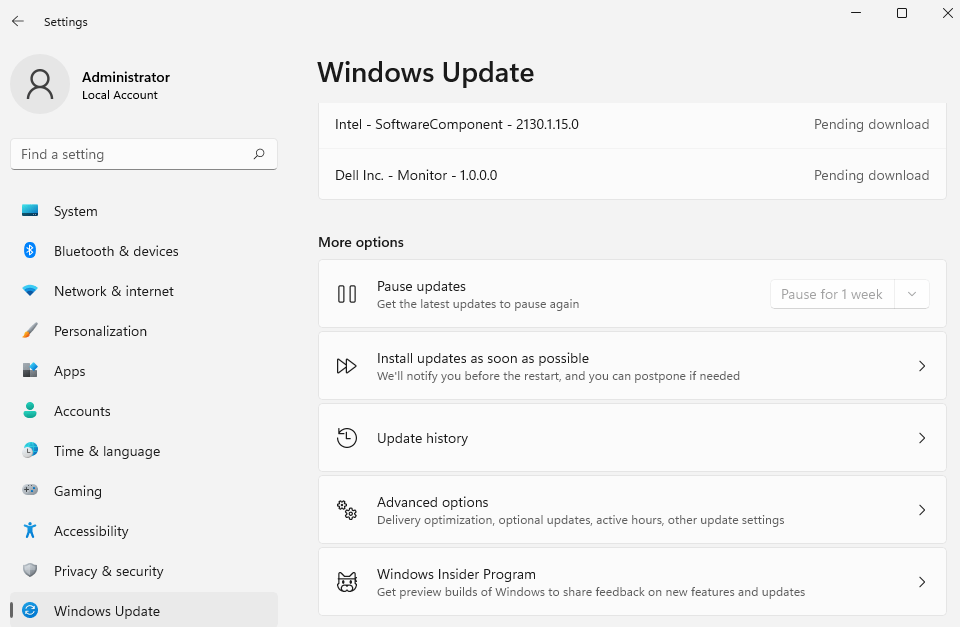Image resolution: width=960 pixels, height=627 pixels.
Task: Maximize the Settings window
Action: click(x=902, y=13)
